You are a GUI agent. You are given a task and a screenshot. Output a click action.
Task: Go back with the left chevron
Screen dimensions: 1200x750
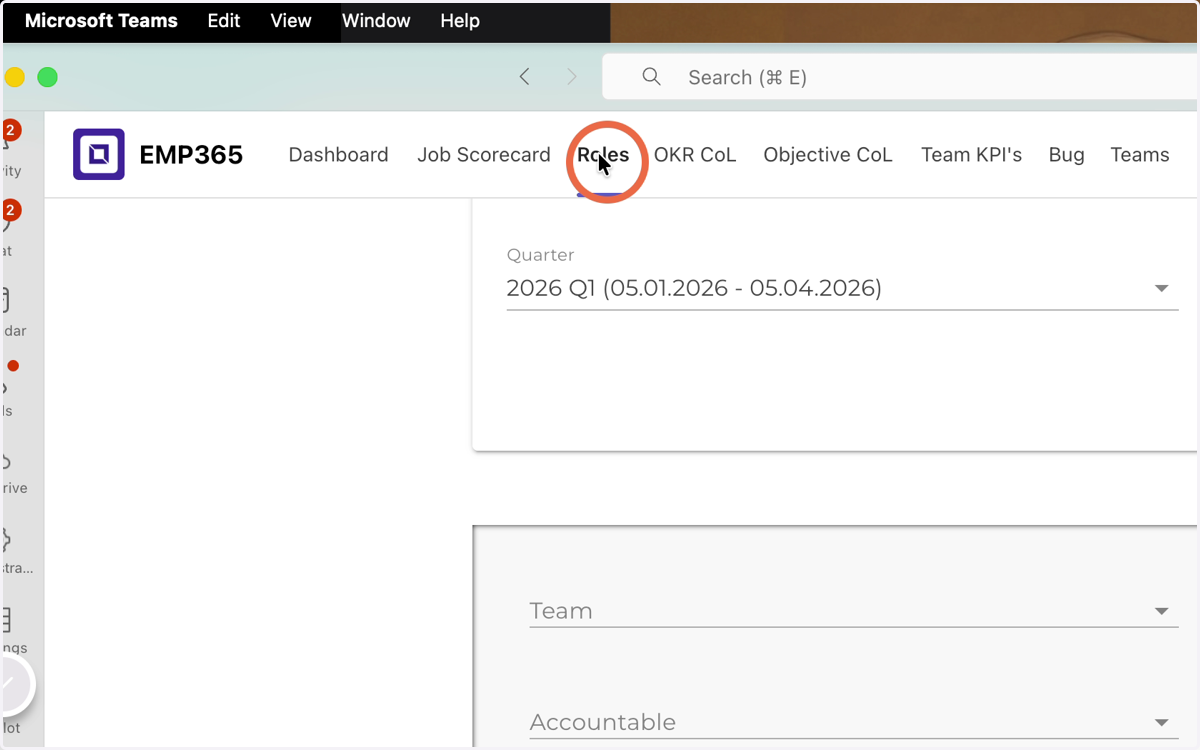click(525, 77)
